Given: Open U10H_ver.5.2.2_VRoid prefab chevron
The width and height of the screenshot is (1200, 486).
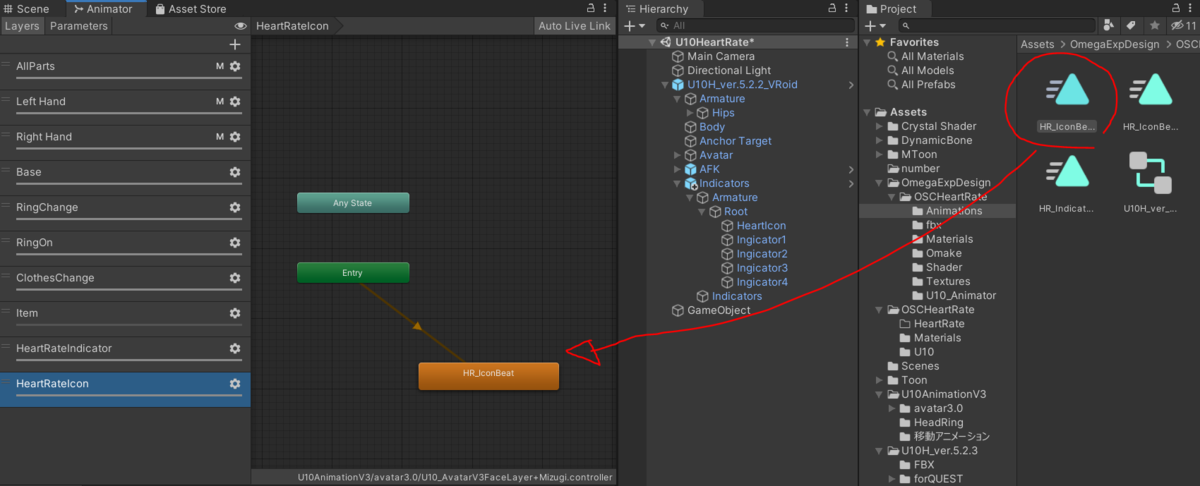Looking at the screenshot, I should 851,85.
